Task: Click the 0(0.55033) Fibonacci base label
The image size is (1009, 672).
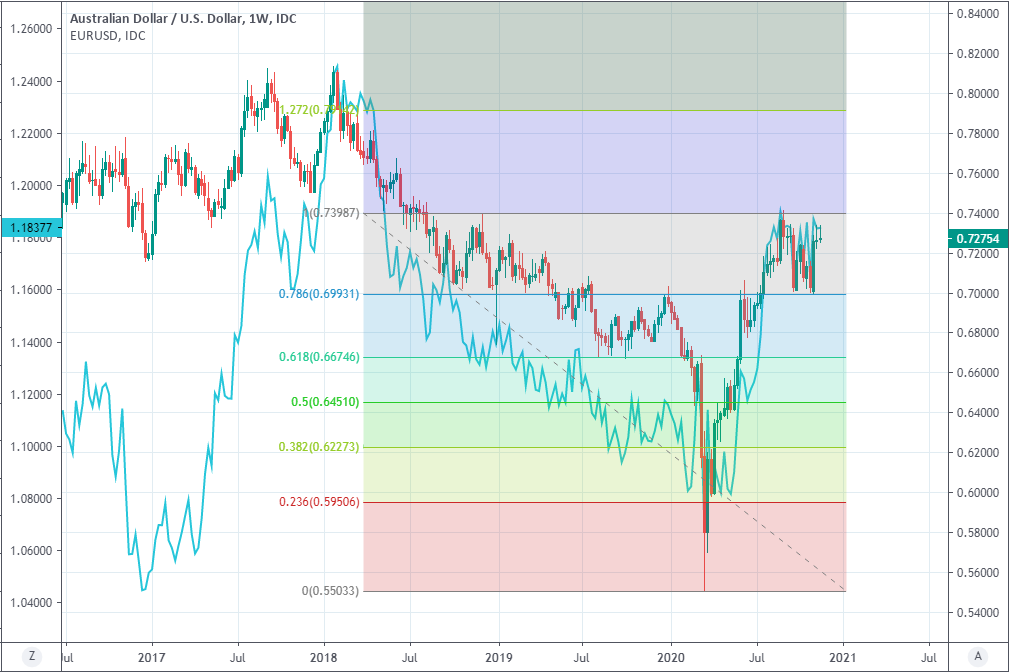Action: [x=330, y=591]
